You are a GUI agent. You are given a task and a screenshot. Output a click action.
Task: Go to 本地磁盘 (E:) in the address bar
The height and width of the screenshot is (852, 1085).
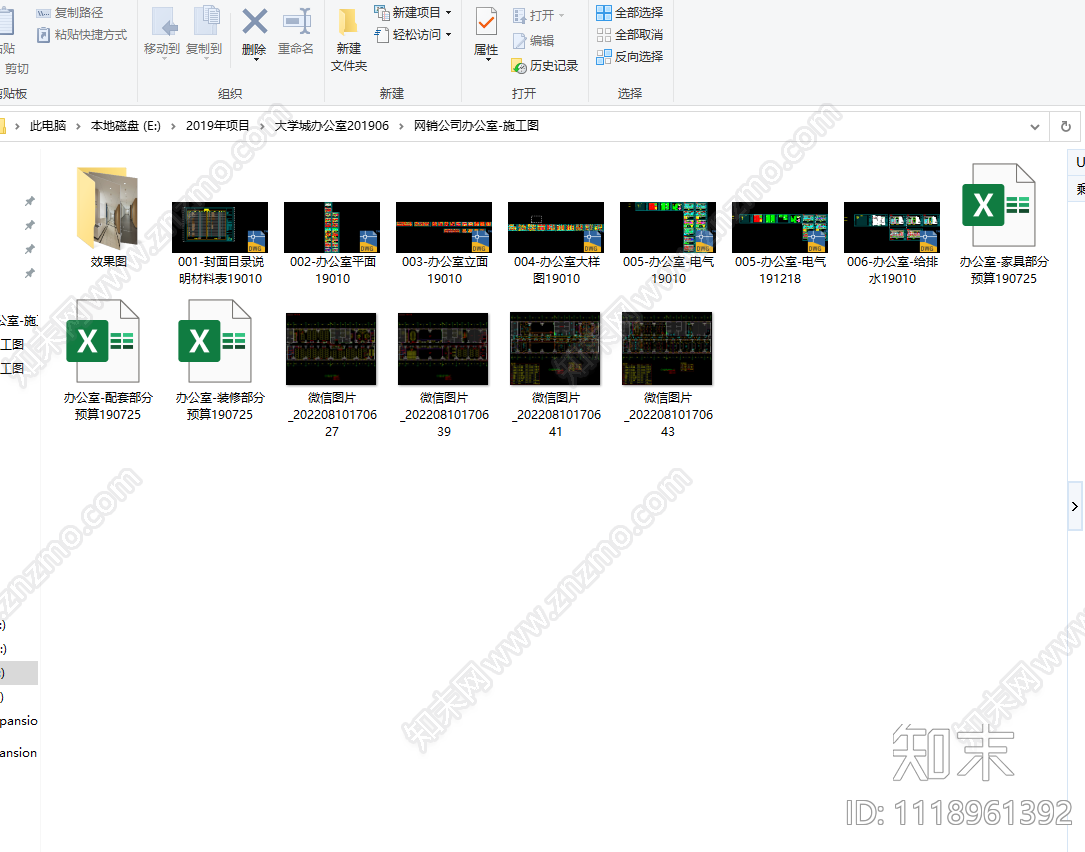126,126
